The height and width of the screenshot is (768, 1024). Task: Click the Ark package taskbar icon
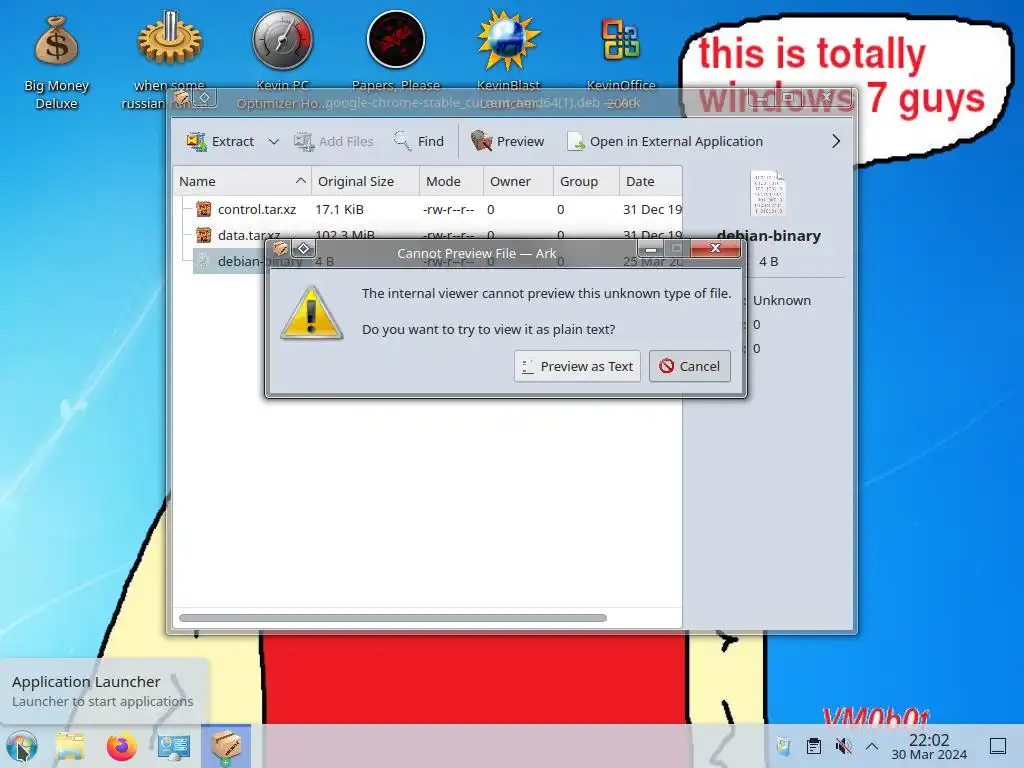[x=226, y=746]
